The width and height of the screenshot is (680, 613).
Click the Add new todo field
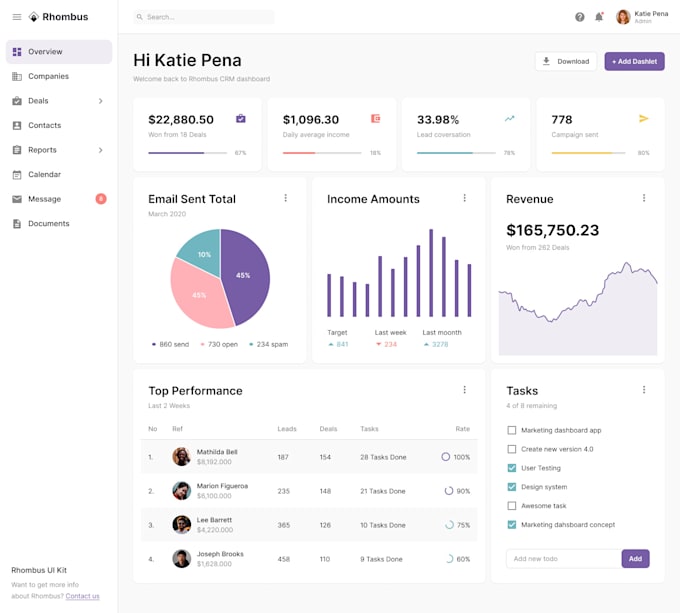pyautogui.click(x=563, y=558)
